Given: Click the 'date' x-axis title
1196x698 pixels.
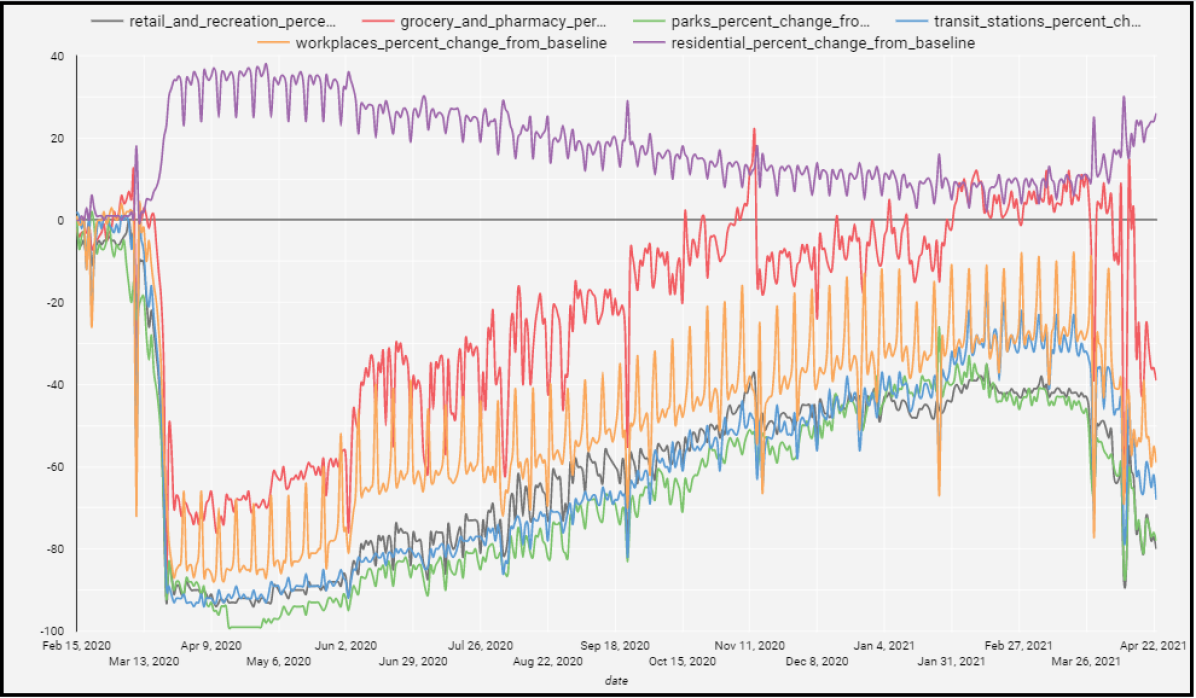Looking at the screenshot, I should click(x=615, y=680).
